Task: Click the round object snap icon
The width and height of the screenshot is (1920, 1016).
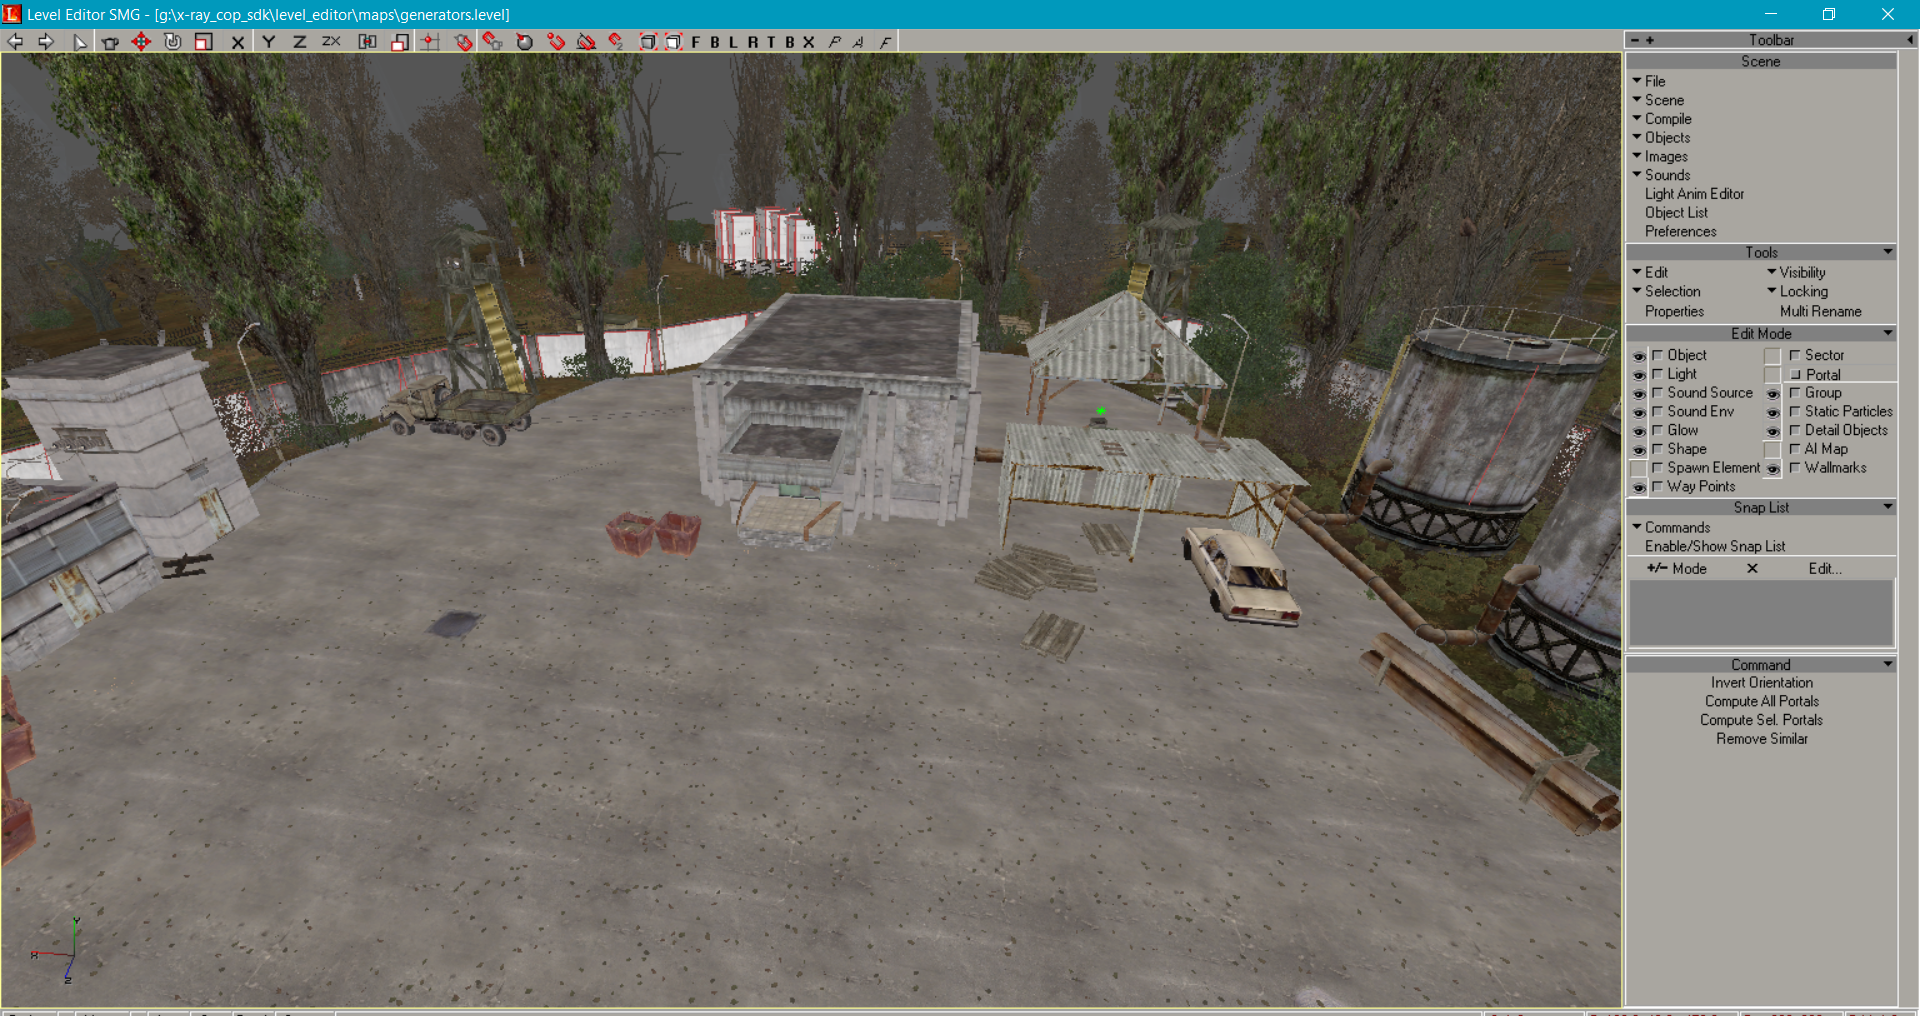Action: 524,41
